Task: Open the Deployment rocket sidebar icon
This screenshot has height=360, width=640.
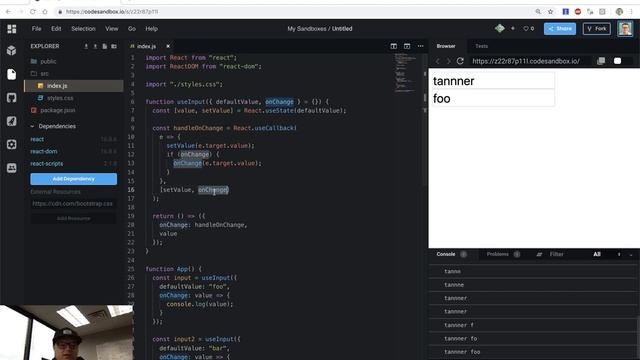Action: (x=12, y=121)
